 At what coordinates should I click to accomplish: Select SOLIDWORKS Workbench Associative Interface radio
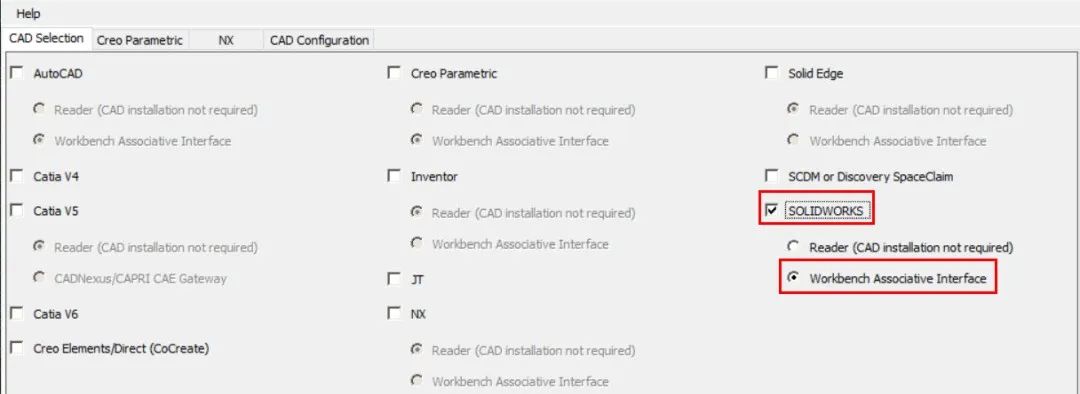point(793,278)
